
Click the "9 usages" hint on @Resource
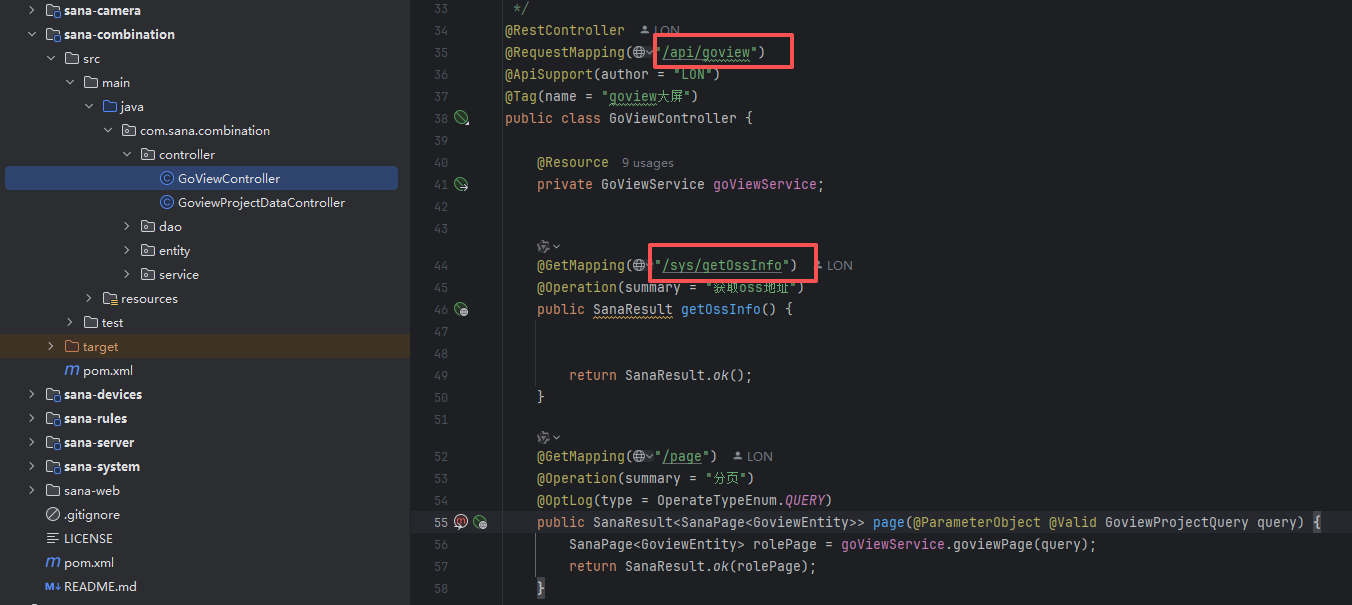coord(647,163)
